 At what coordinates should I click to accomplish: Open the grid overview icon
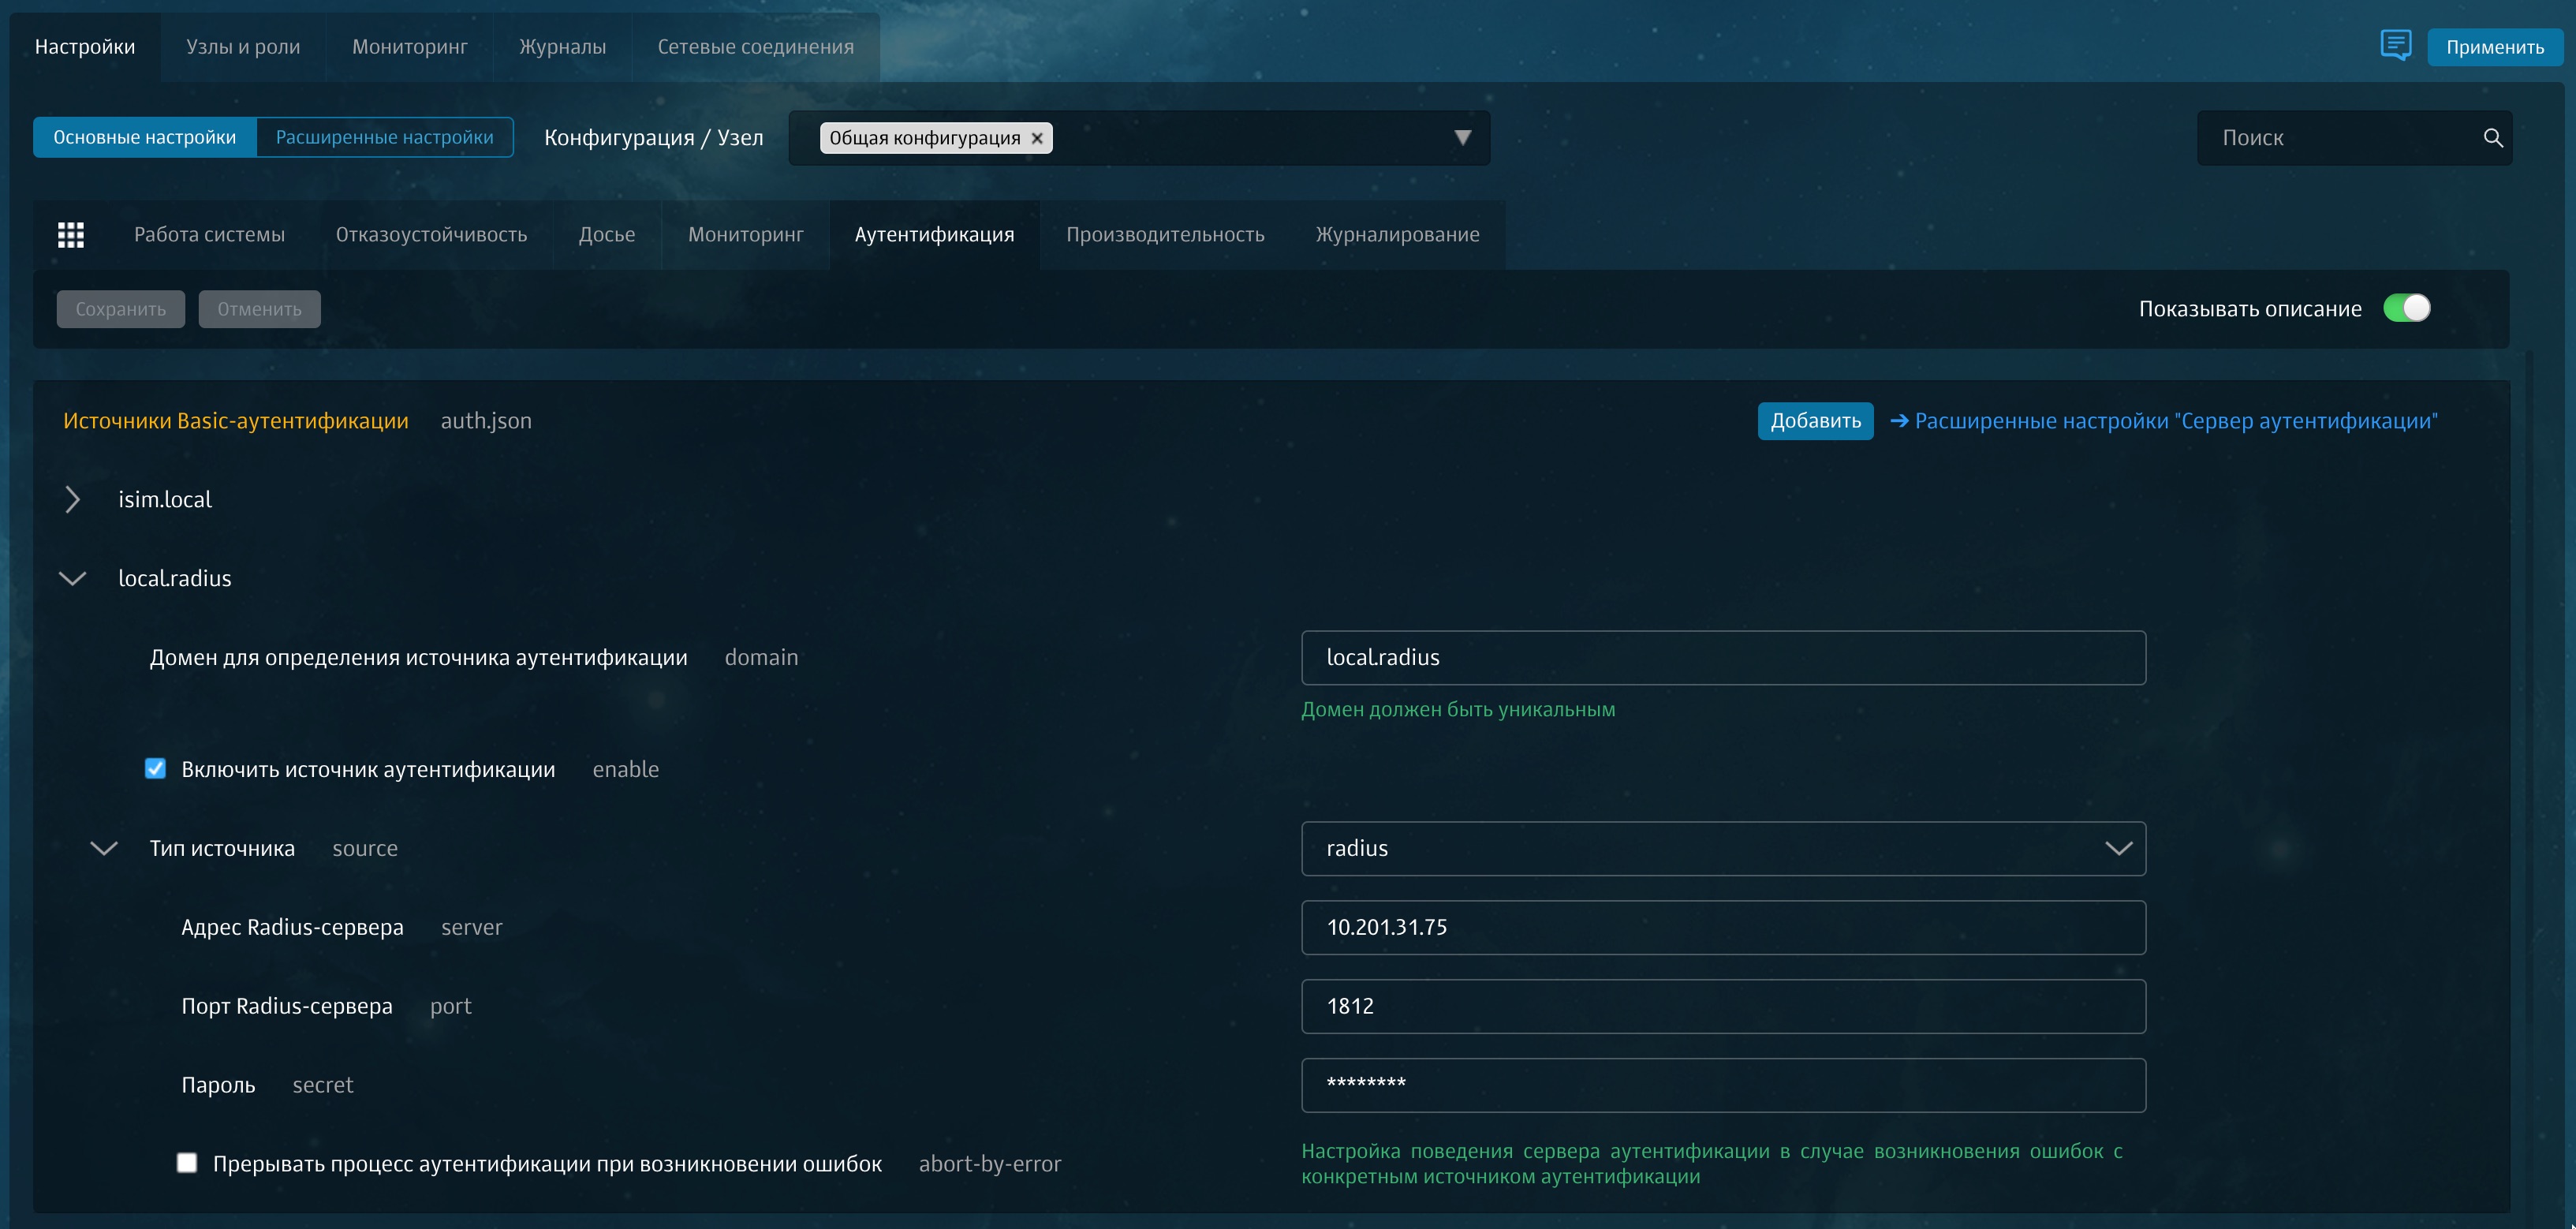click(x=70, y=235)
